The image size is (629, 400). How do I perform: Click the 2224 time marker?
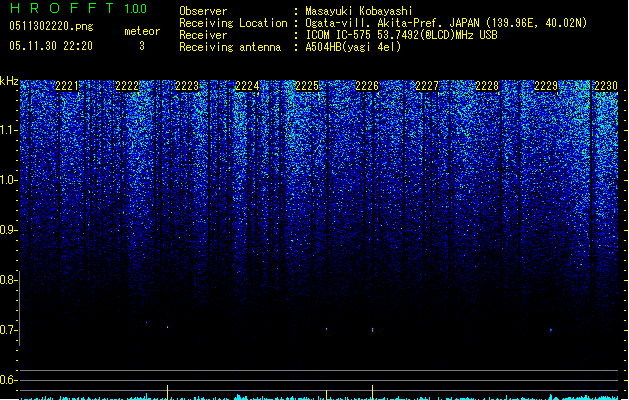pyautogui.click(x=247, y=86)
